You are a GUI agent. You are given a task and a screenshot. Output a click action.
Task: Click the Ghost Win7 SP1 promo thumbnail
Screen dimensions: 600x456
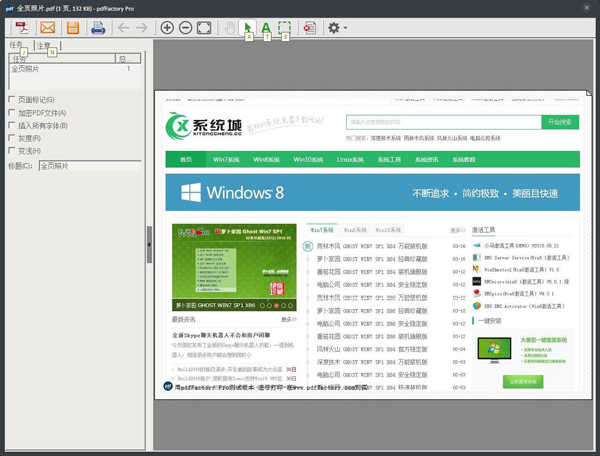(234, 267)
